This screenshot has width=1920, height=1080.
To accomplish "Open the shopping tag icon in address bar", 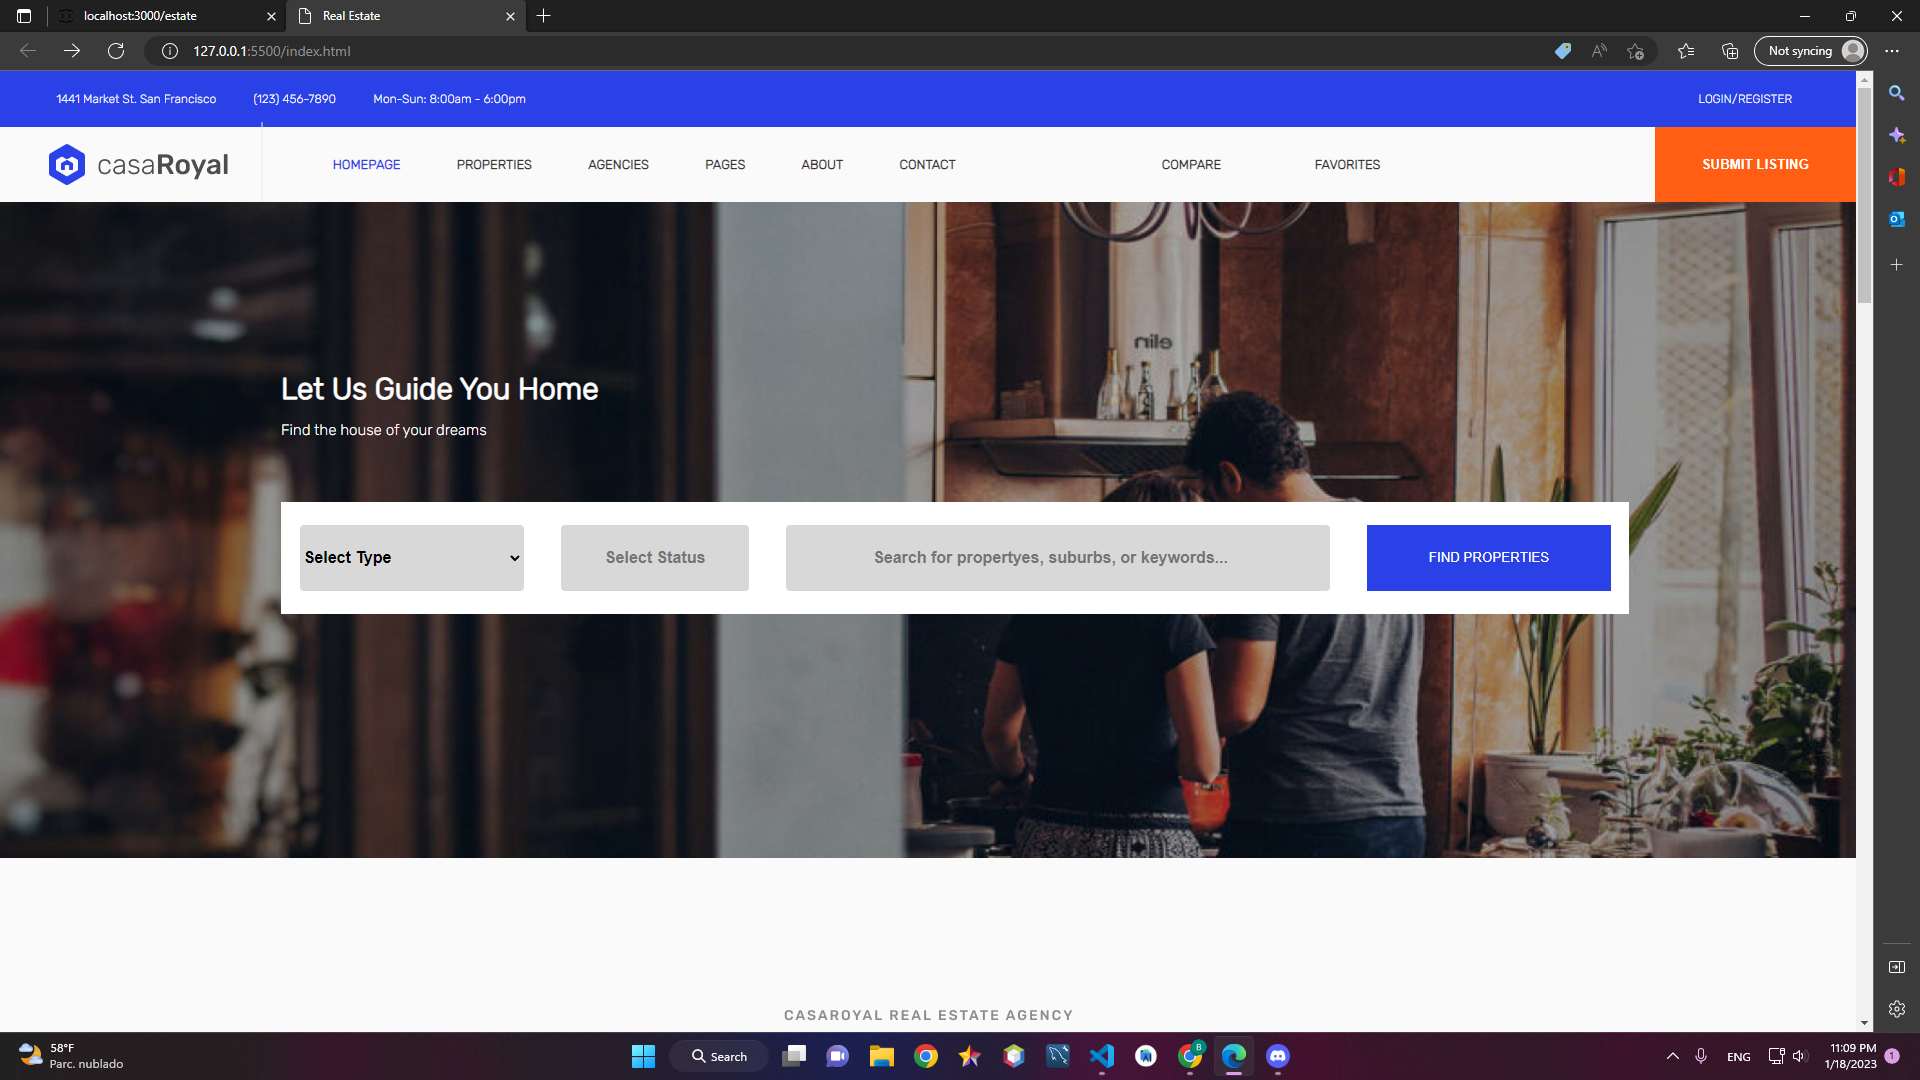I will click(x=1563, y=50).
